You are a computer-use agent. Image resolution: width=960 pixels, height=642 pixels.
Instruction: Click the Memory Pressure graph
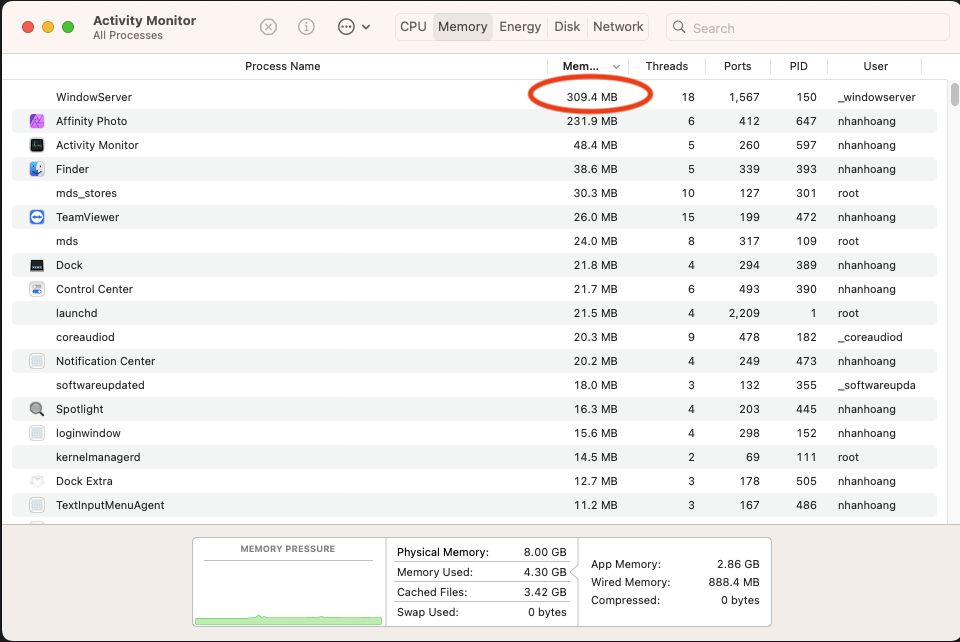click(x=288, y=592)
